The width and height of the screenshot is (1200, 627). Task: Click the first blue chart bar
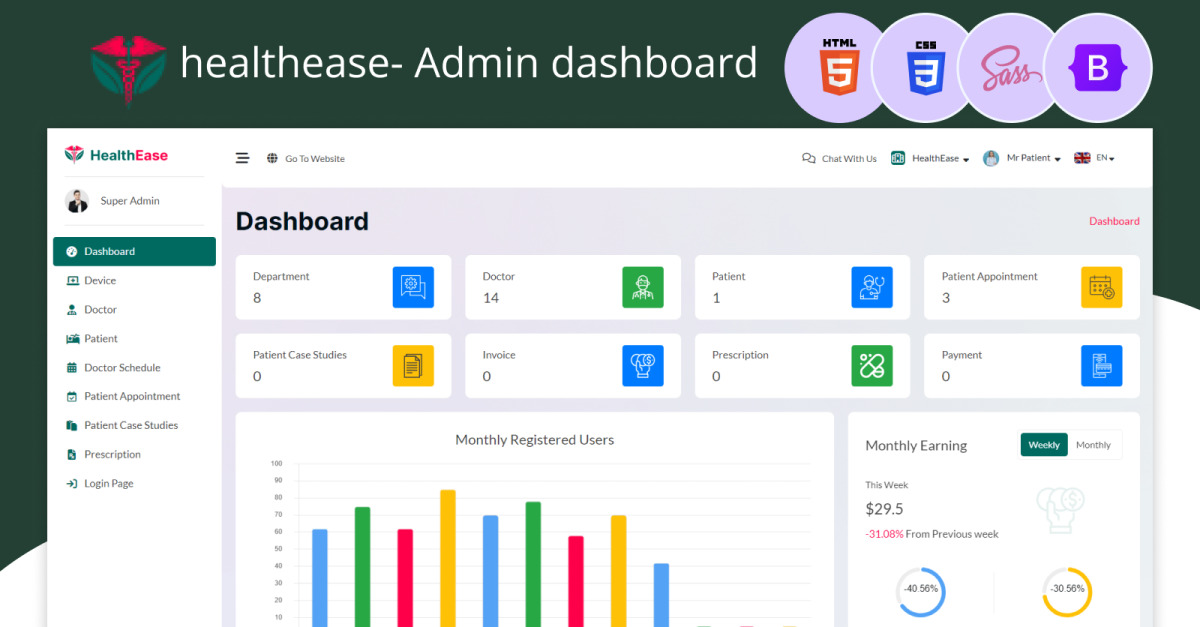[x=320, y=578]
